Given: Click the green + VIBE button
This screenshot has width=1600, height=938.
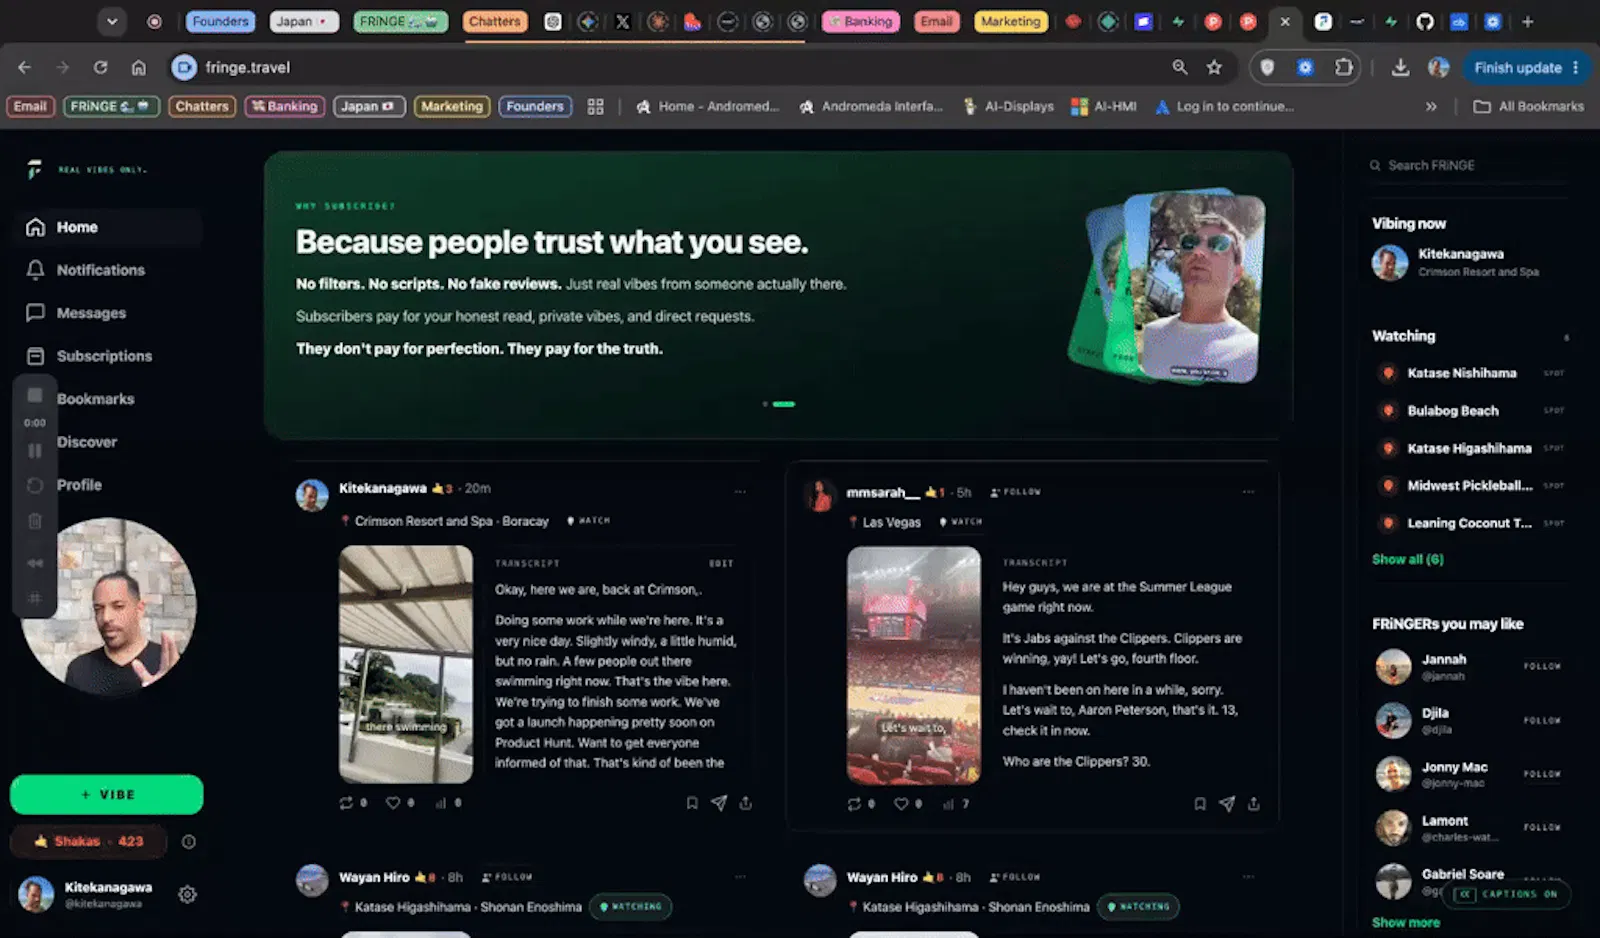Looking at the screenshot, I should (x=107, y=795).
